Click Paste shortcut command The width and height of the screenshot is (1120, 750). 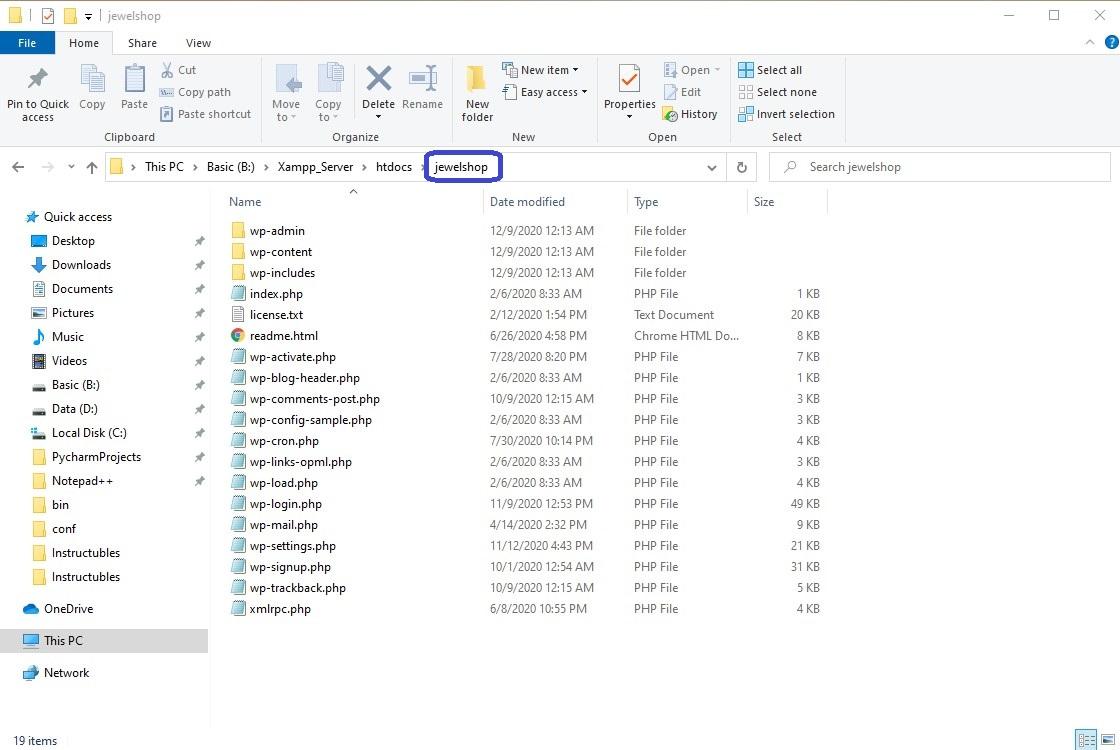(x=206, y=114)
